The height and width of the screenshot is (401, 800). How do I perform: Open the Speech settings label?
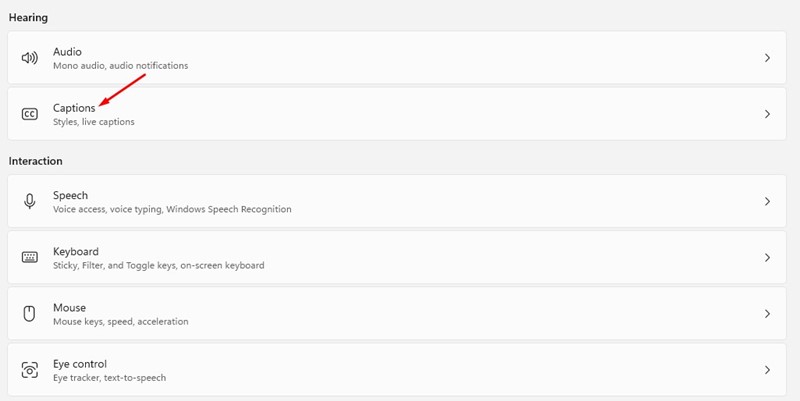click(70, 195)
